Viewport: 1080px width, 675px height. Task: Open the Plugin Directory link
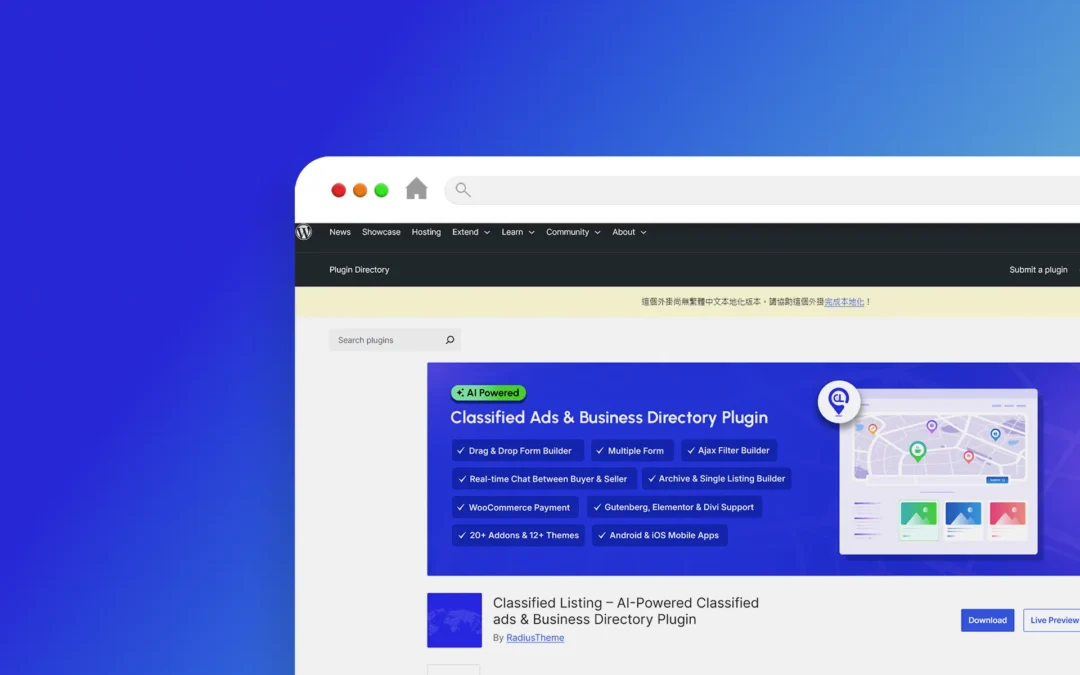(359, 270)
